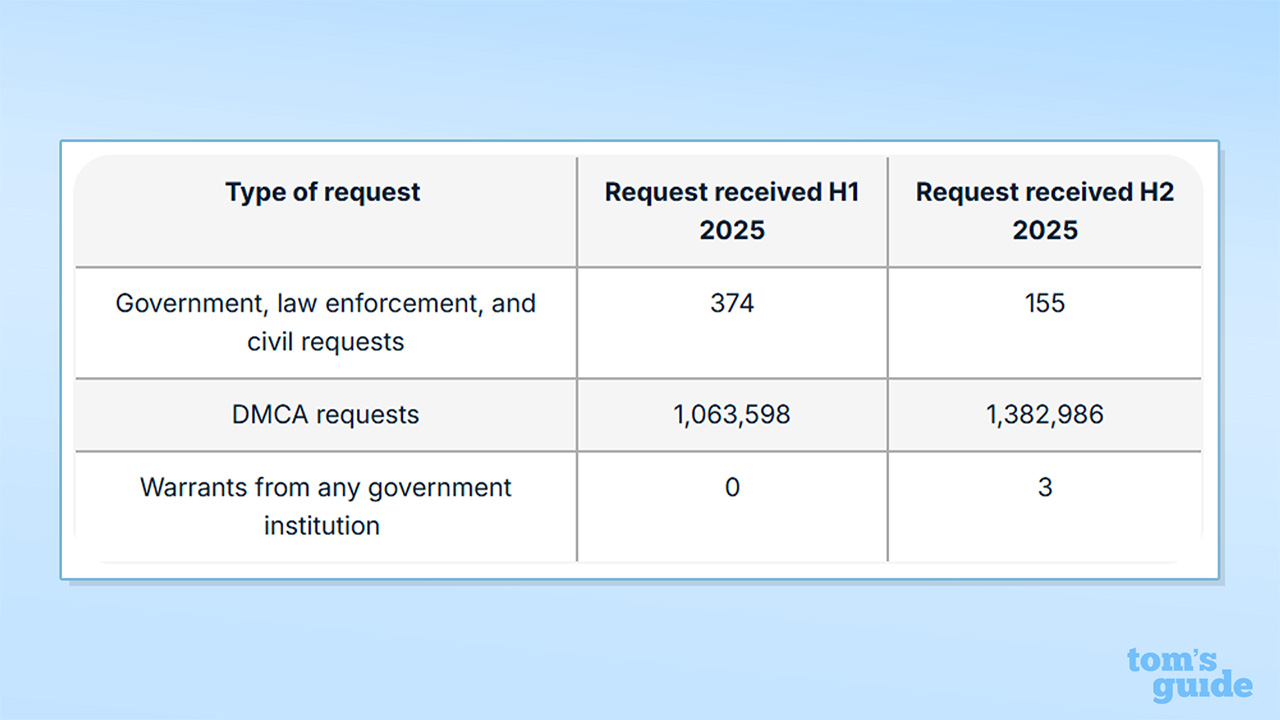1280x720 pixels.
Task: Click the word "institution"
Action: click(x=322, y=525)
